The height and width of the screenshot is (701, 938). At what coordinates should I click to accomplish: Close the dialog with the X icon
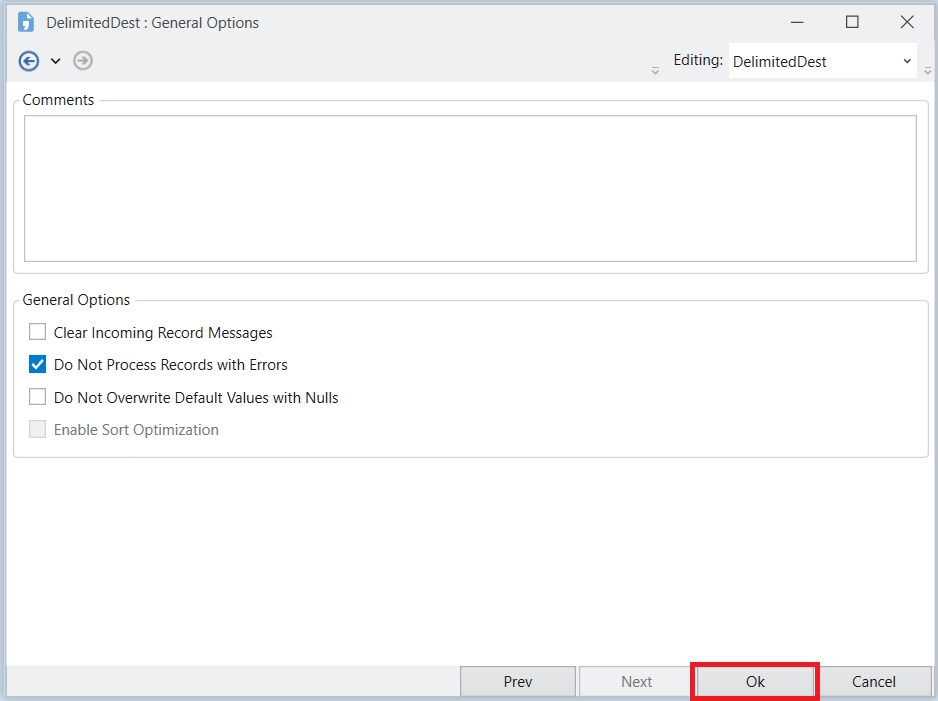(907, 22)
